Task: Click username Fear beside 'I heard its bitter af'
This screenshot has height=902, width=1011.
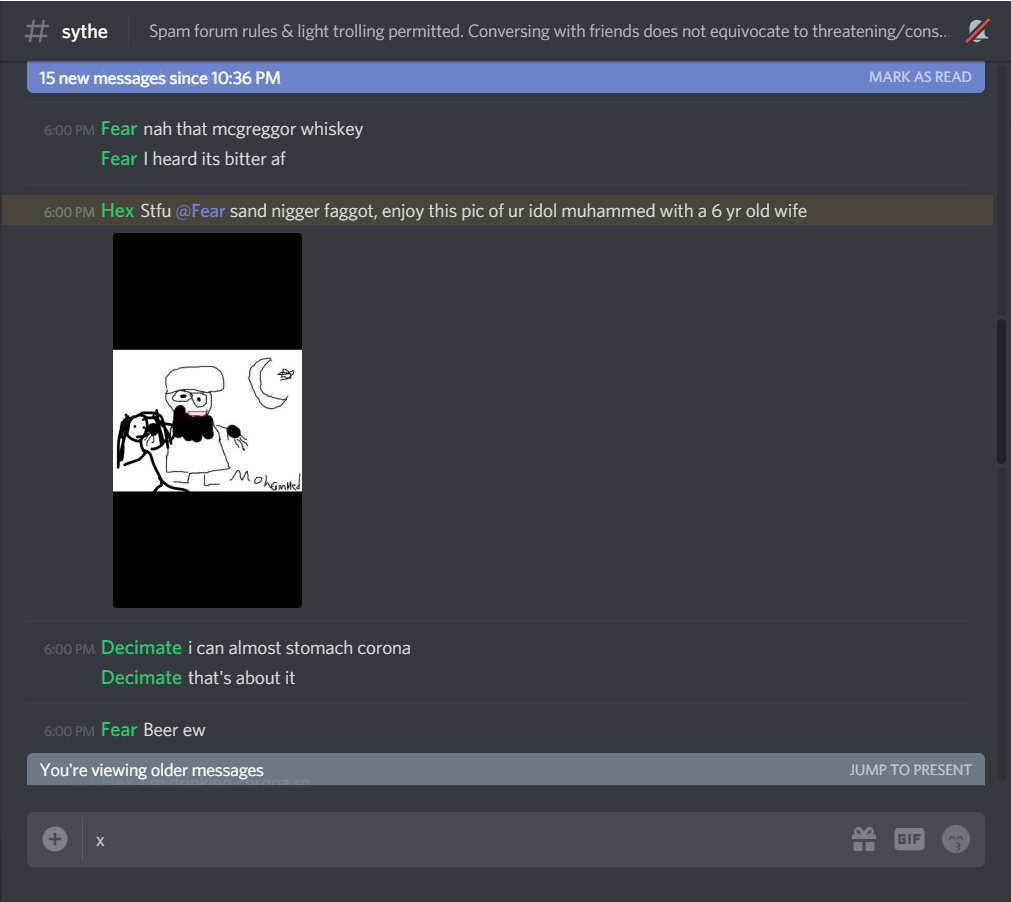Action: click(119, 159)
